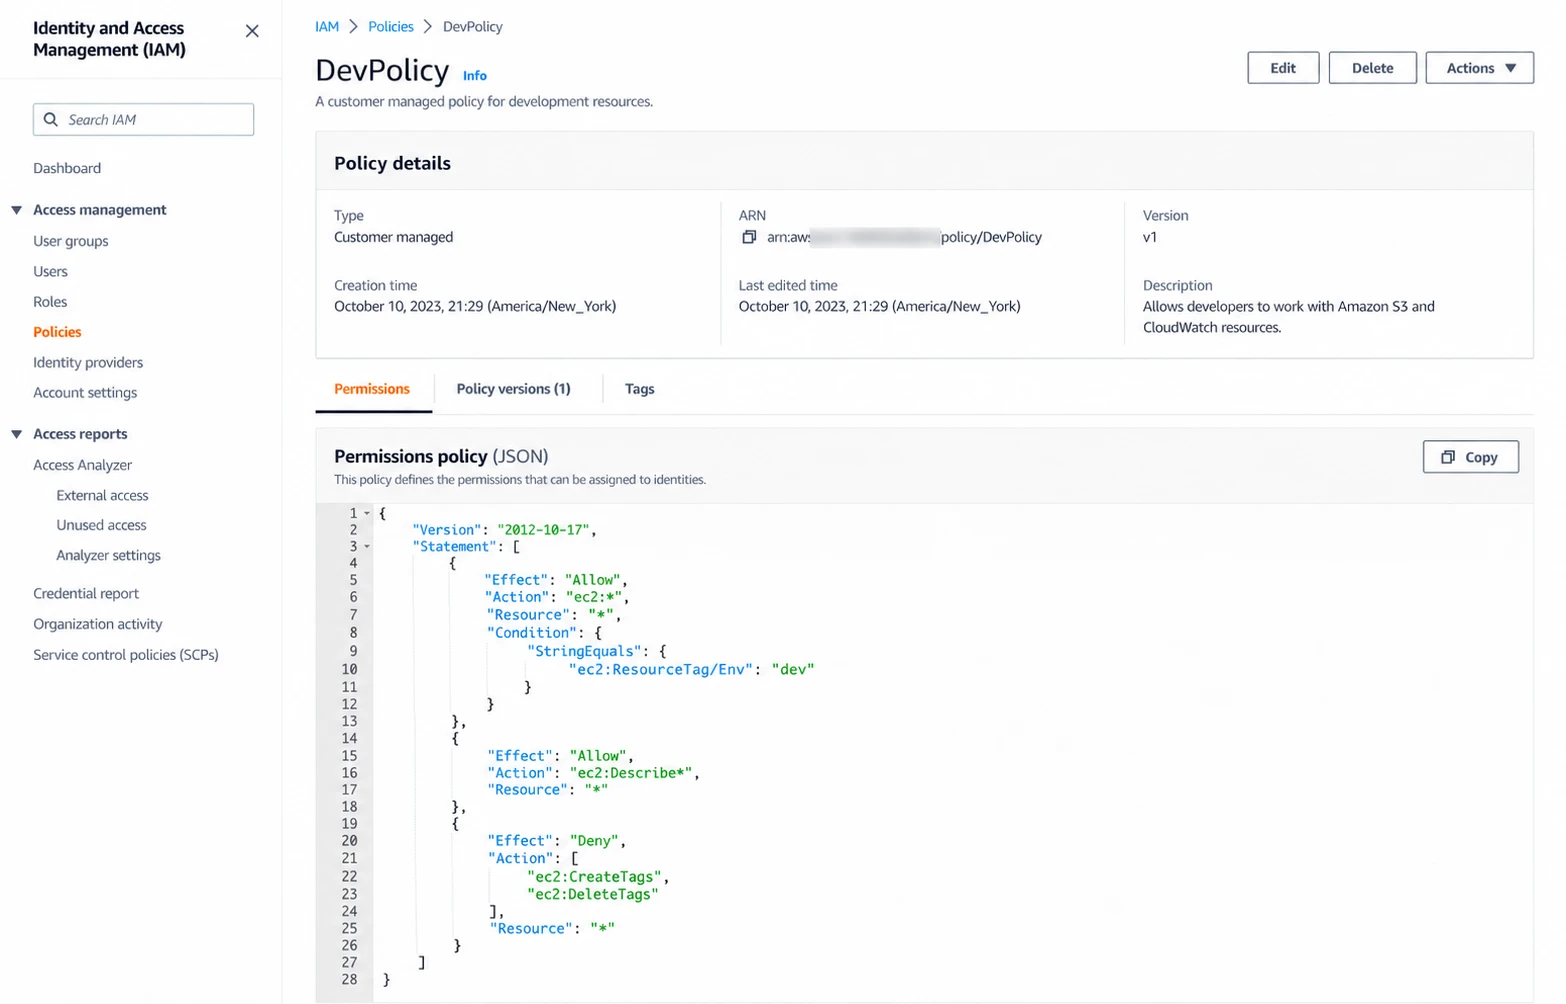This screenshot has width=1566, height=1004.
Task: Open User groups in the sidebar
Action: pos(71,241)
